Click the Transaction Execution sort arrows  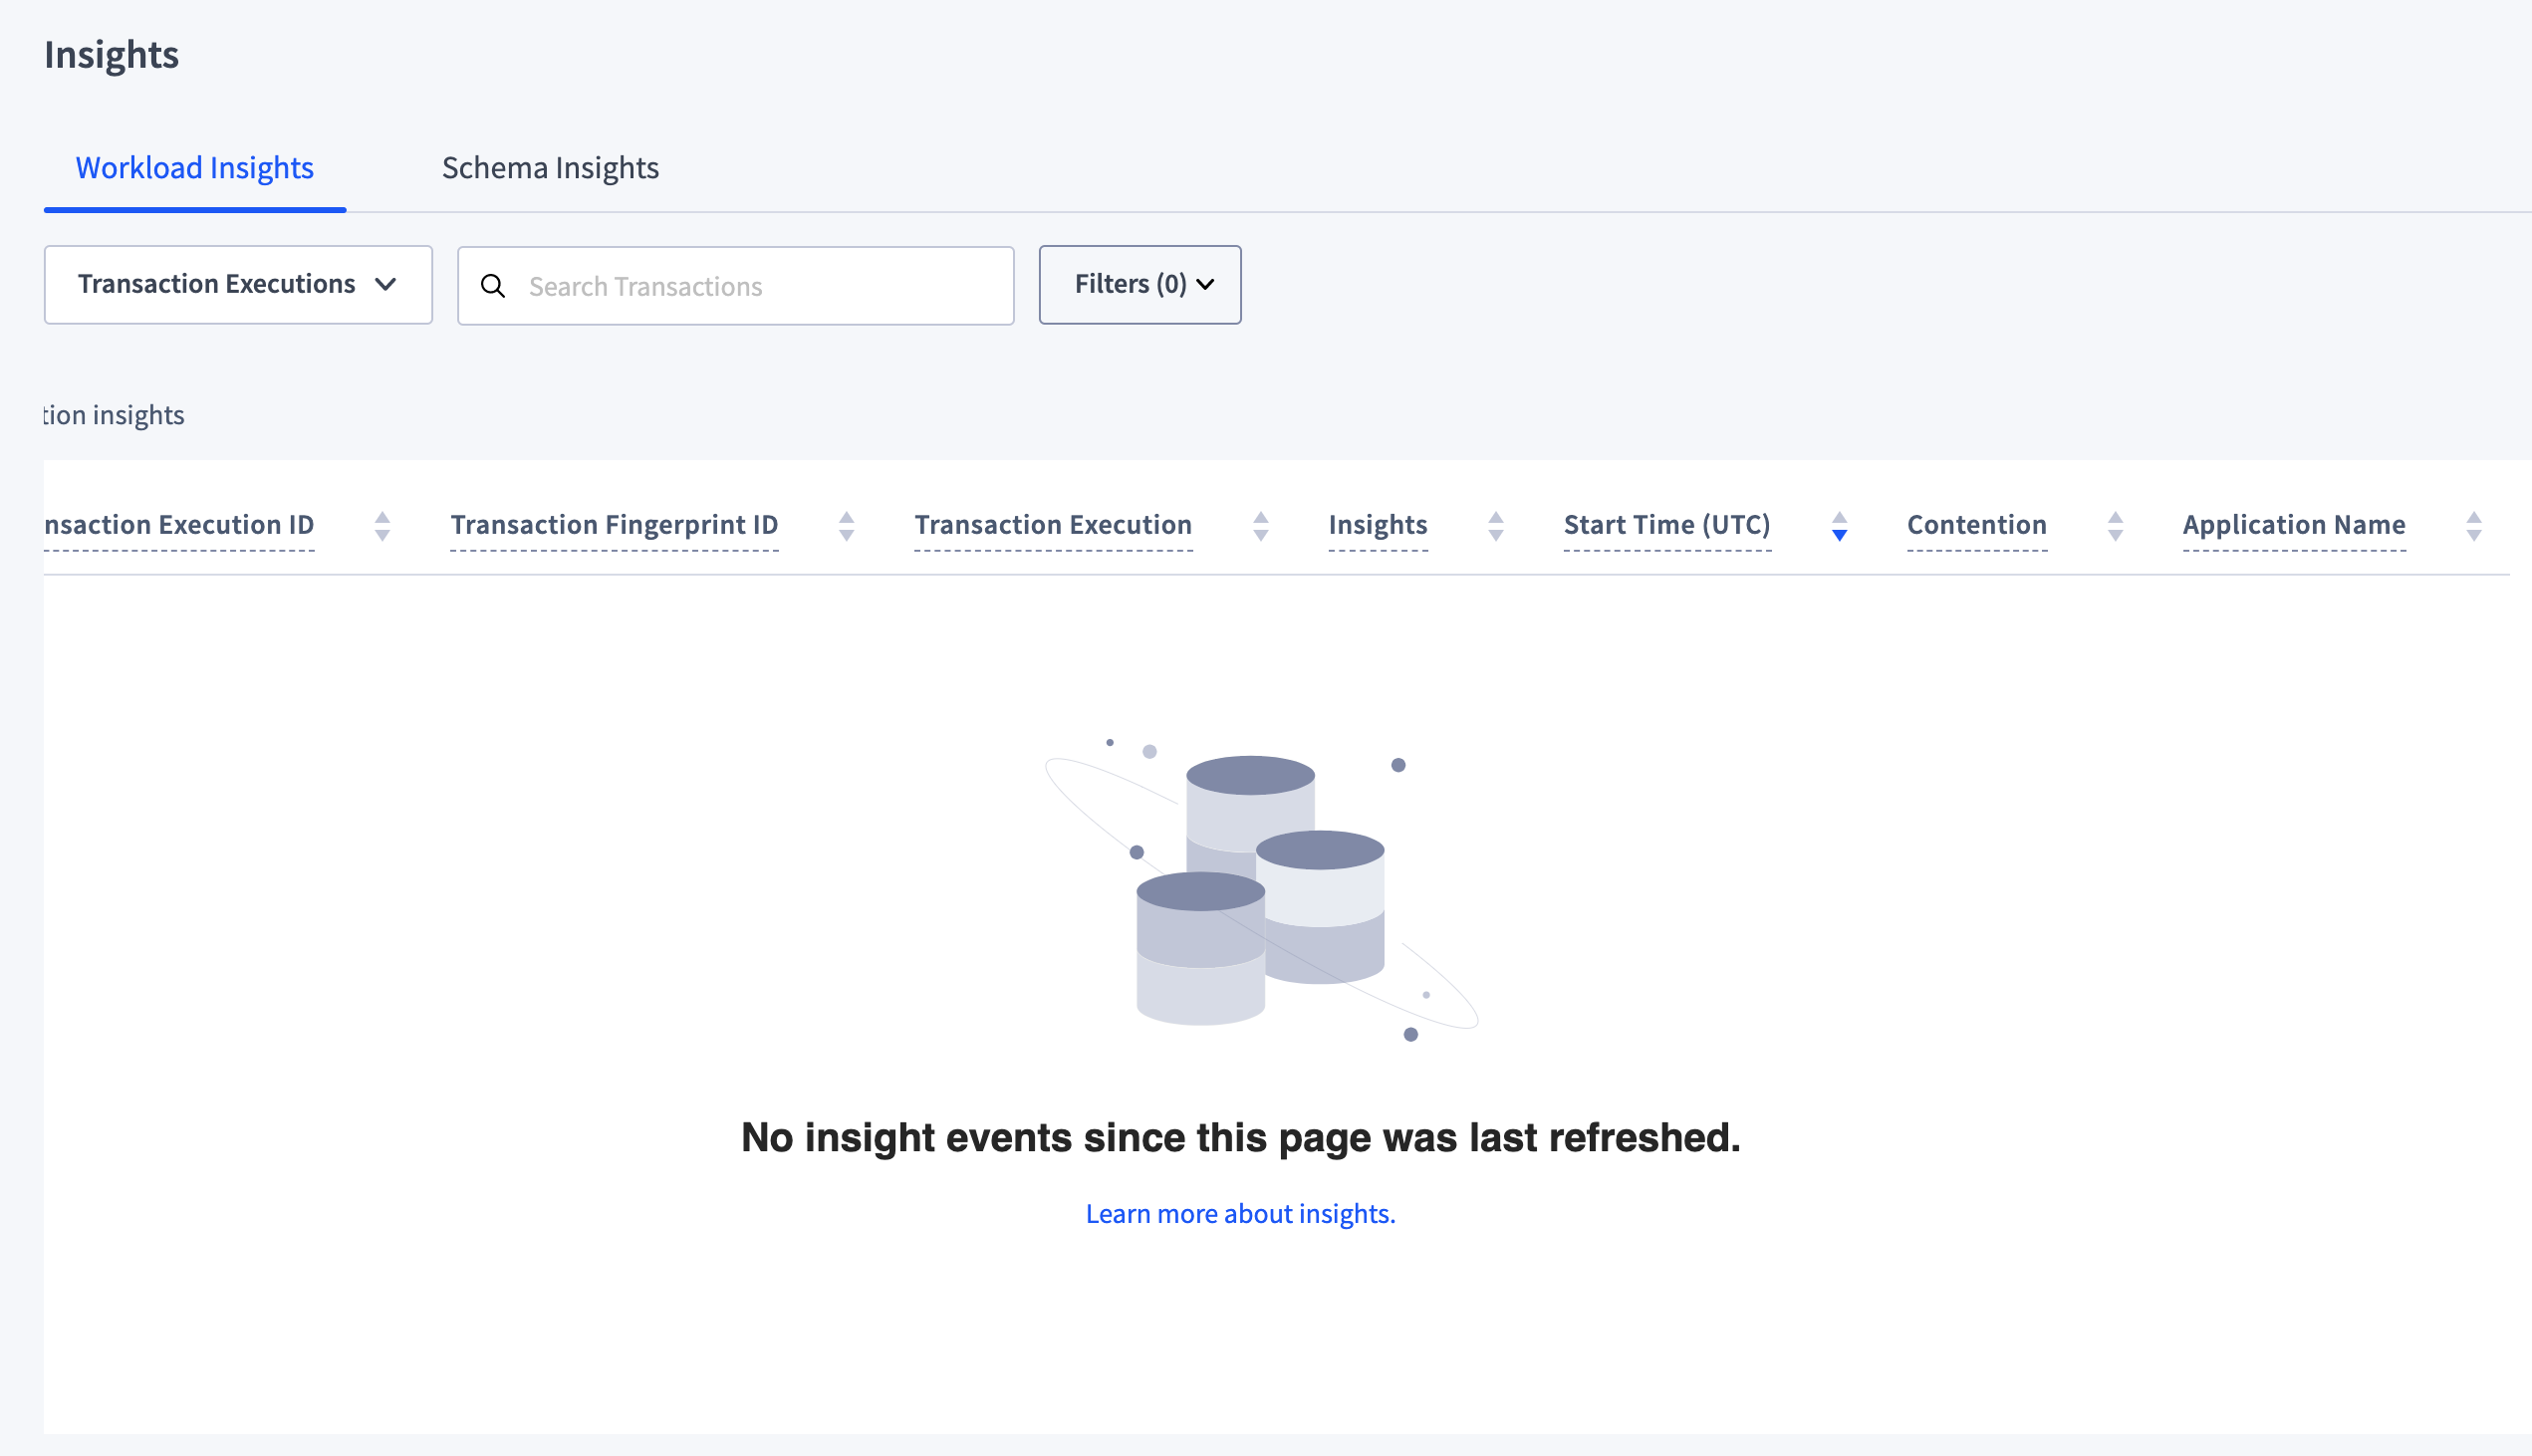click(1261, 525)
